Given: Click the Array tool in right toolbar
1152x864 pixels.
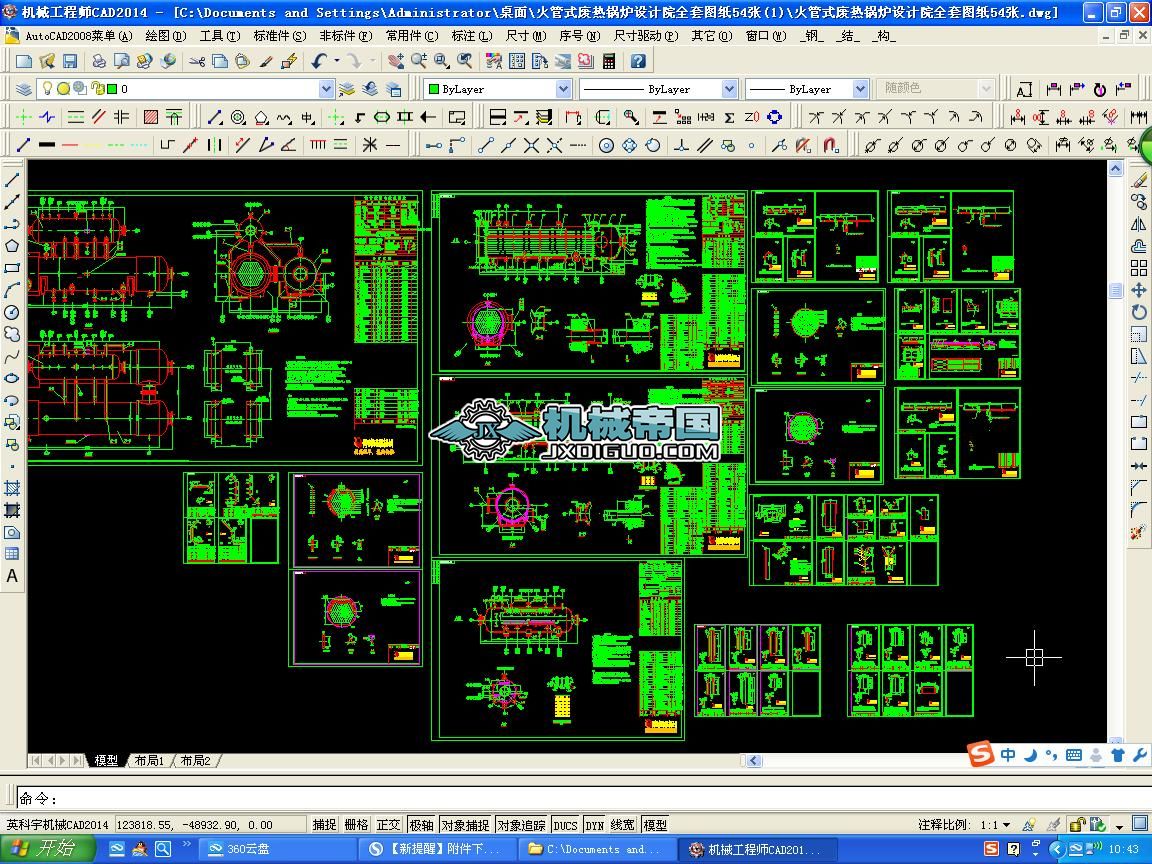Looking at the screenshot, I should point(1139,268).
